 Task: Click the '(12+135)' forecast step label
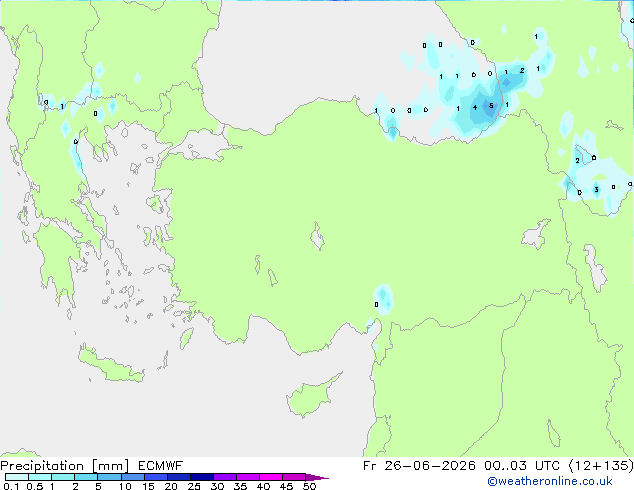pos(601,466)
